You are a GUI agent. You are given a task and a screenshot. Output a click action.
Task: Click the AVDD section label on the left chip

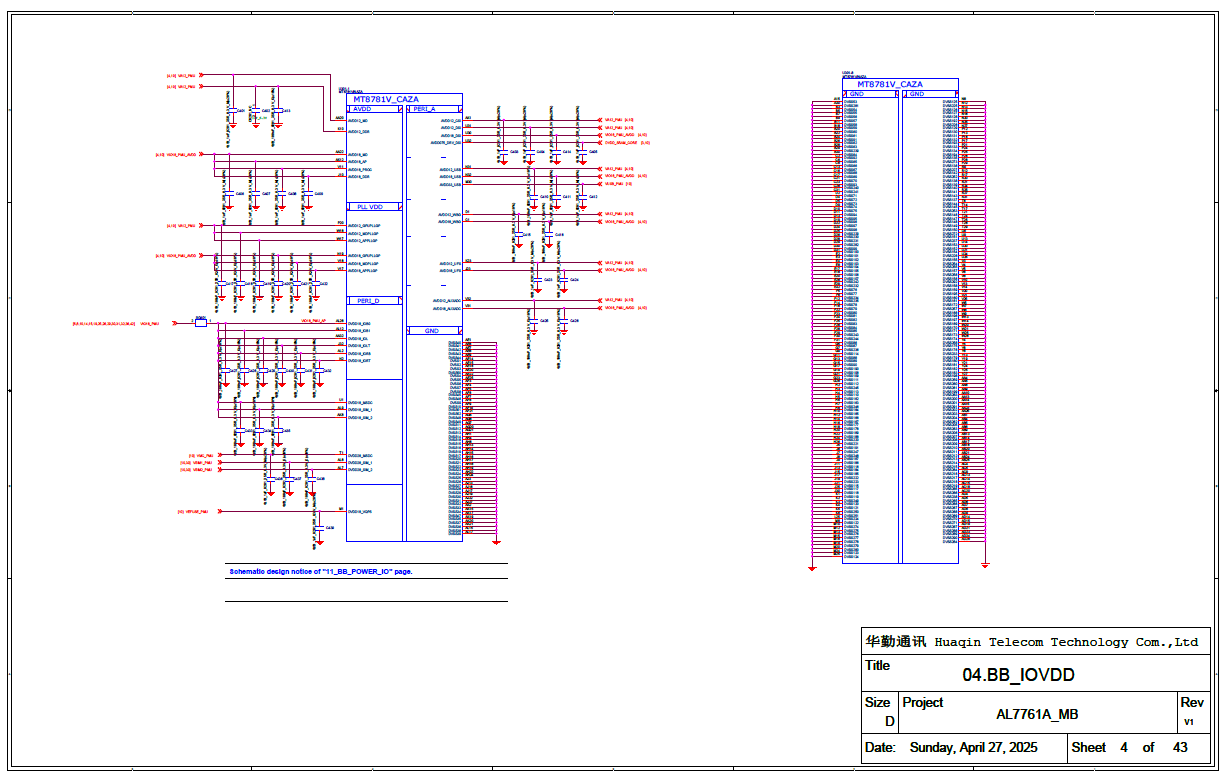(362, 108)
